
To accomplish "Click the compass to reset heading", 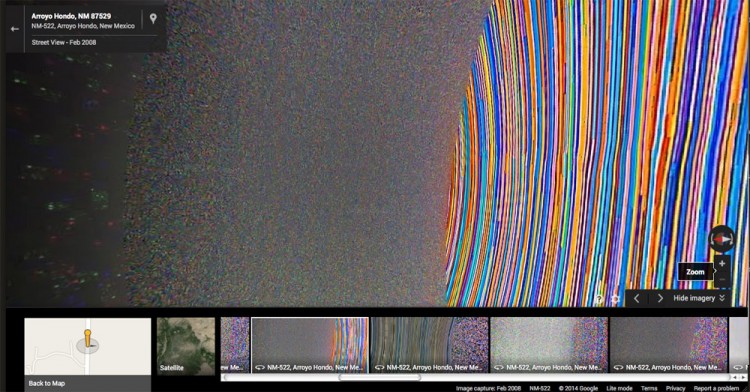I will pos(722,239).
